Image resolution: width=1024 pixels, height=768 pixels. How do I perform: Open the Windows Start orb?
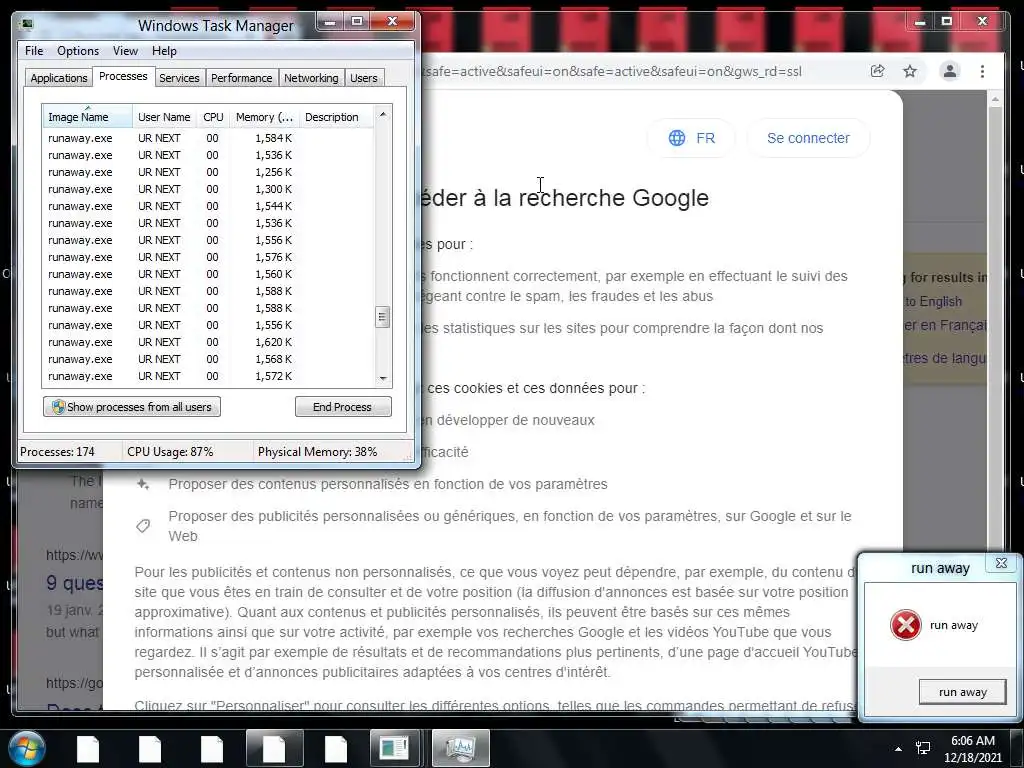pyautogui.click(x=27, y=748)
